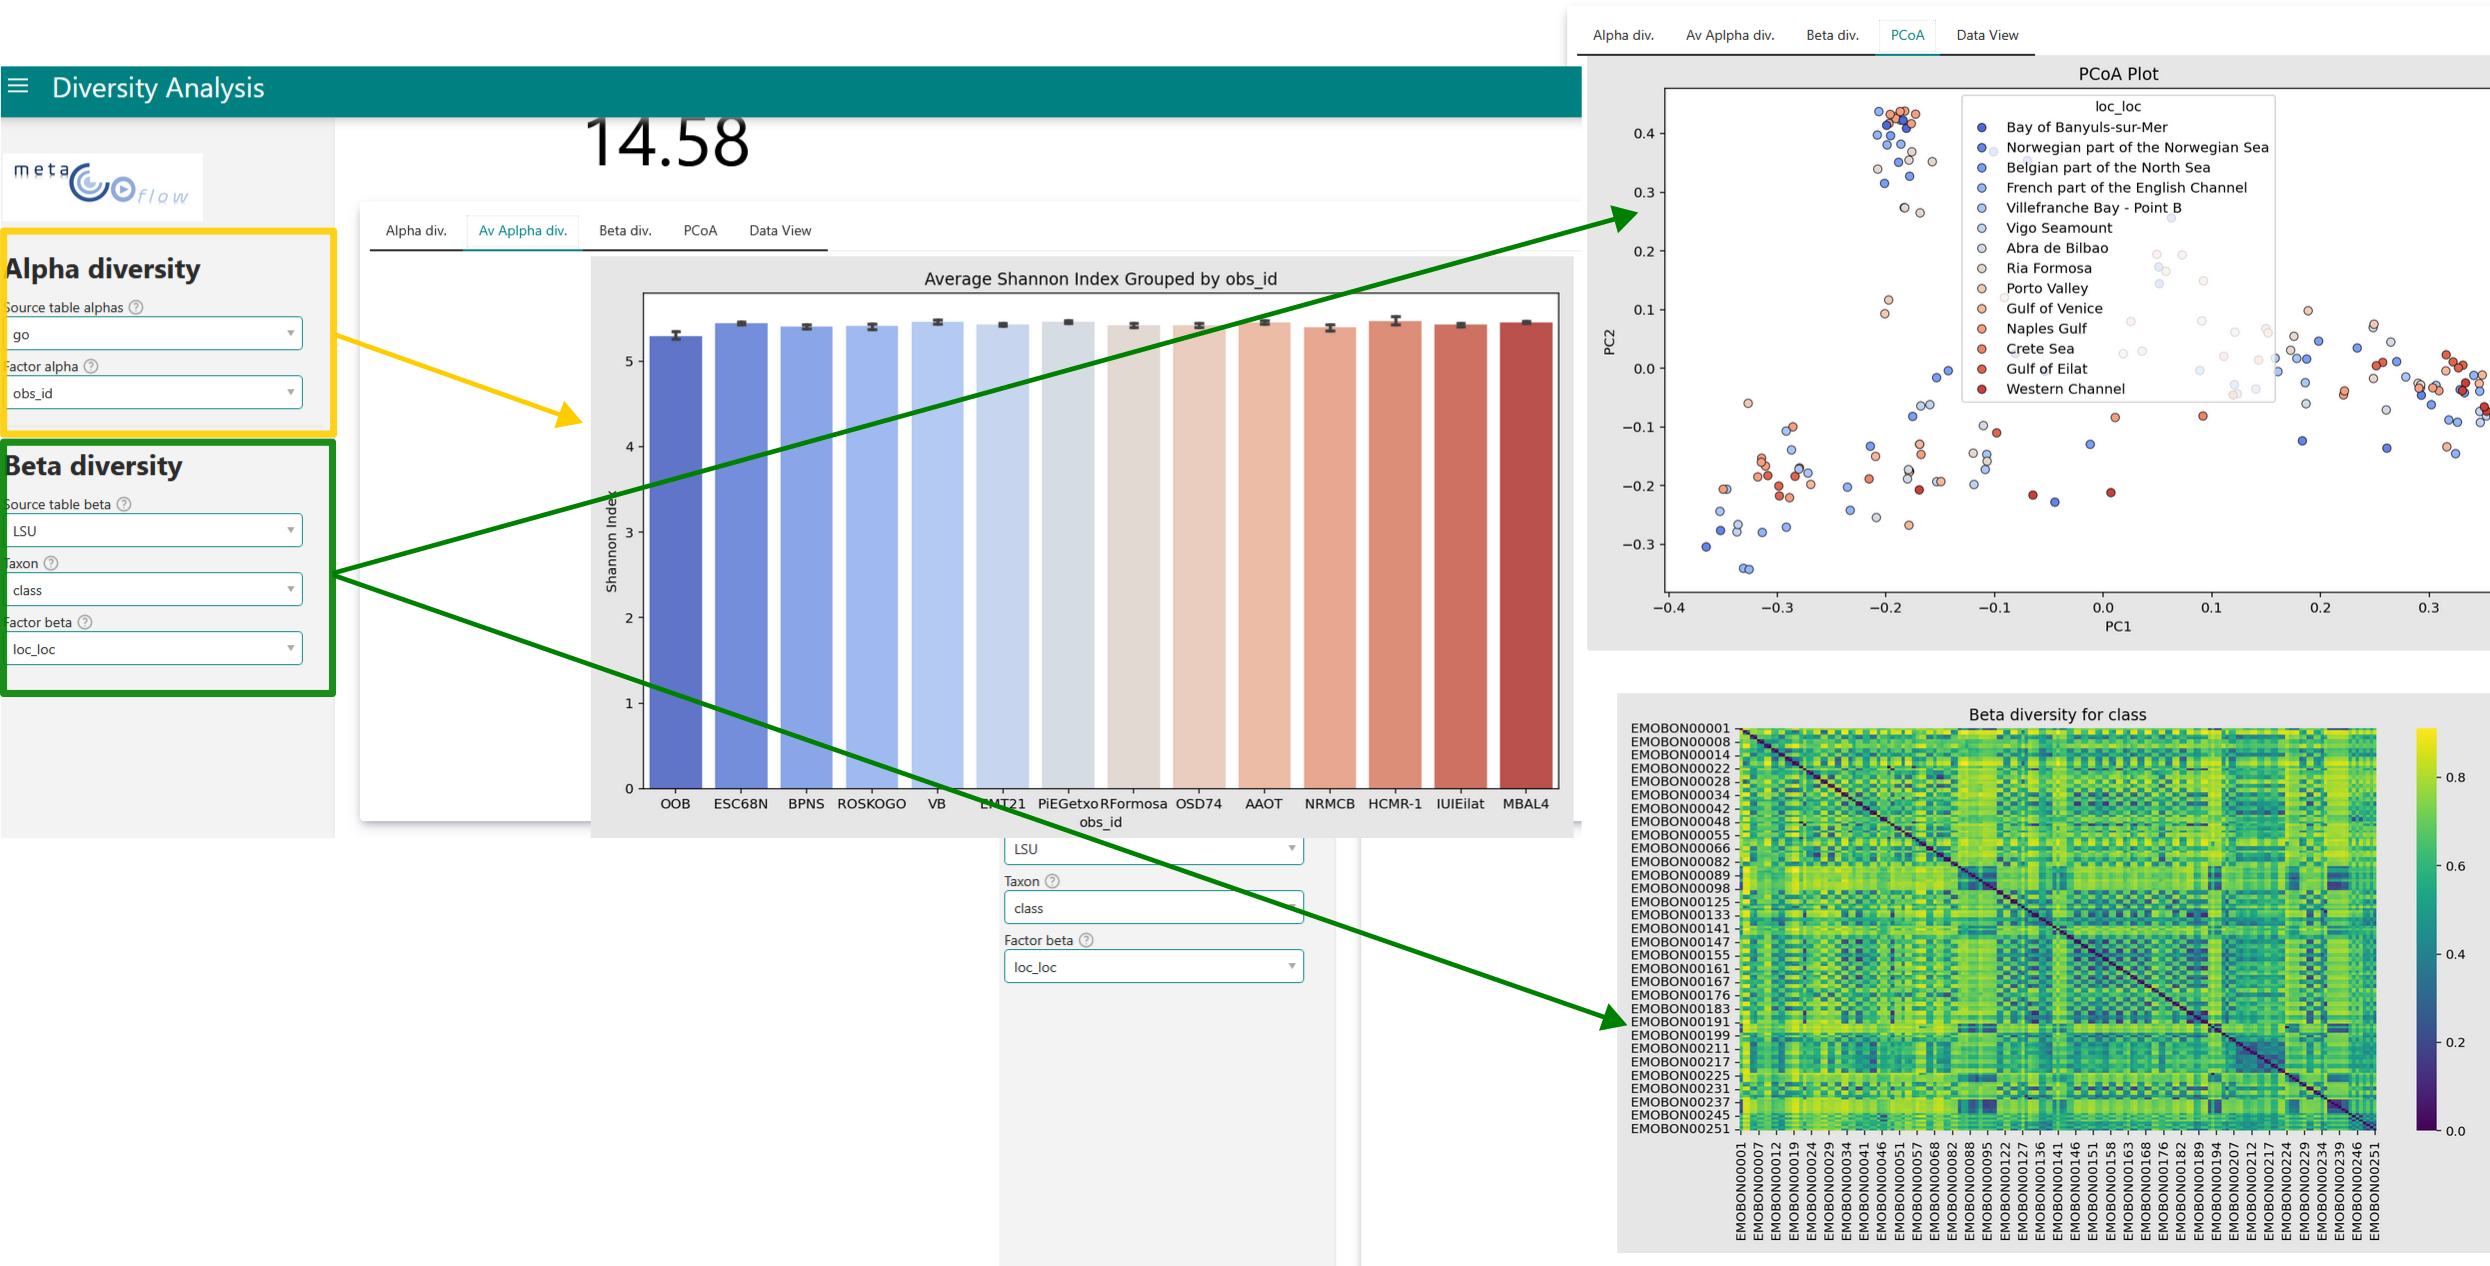Open the Factor alpha 'obs_id' dropdown

[x=154, y=393]
